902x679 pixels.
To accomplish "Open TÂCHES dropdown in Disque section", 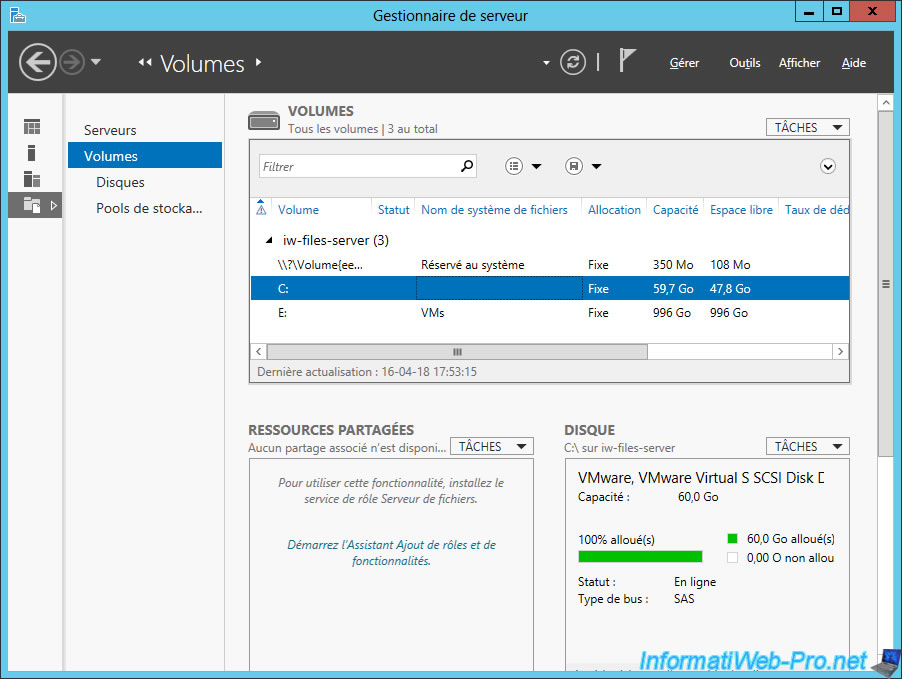I will 807,446.
